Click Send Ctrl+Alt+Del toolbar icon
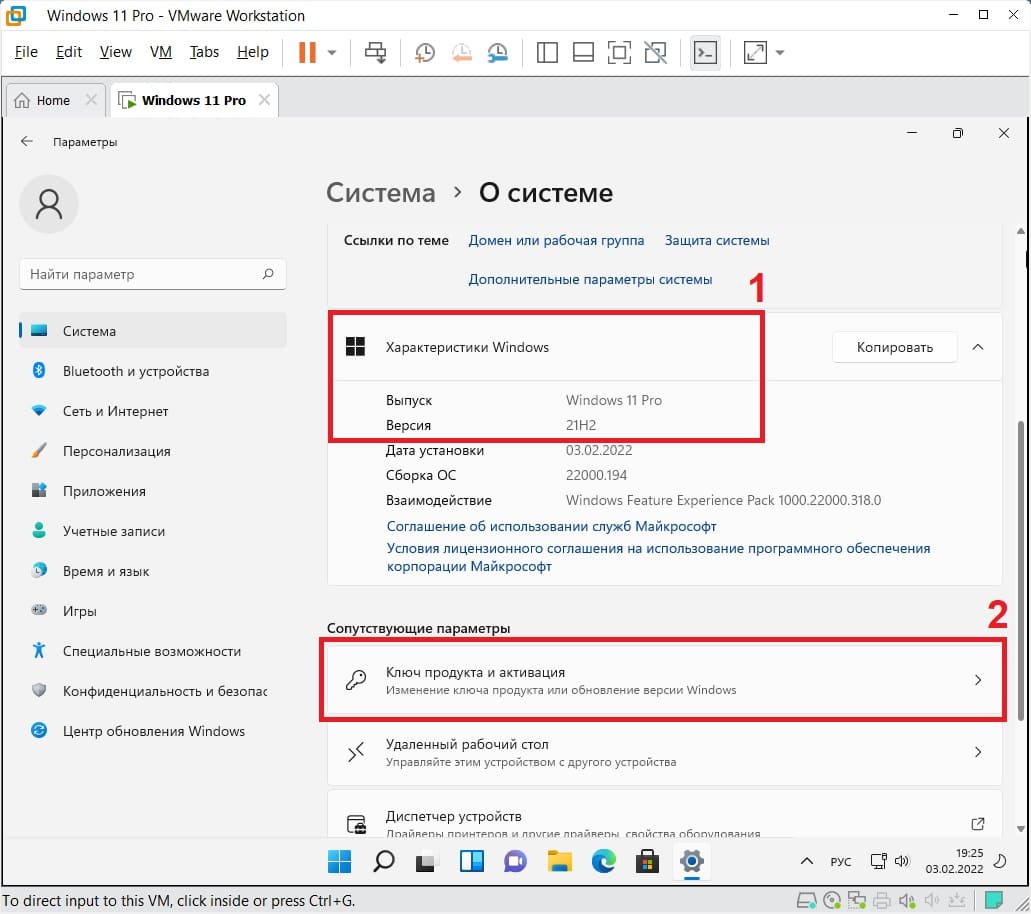Viewport: 1031px width, 914px height. tap(375, 53)
